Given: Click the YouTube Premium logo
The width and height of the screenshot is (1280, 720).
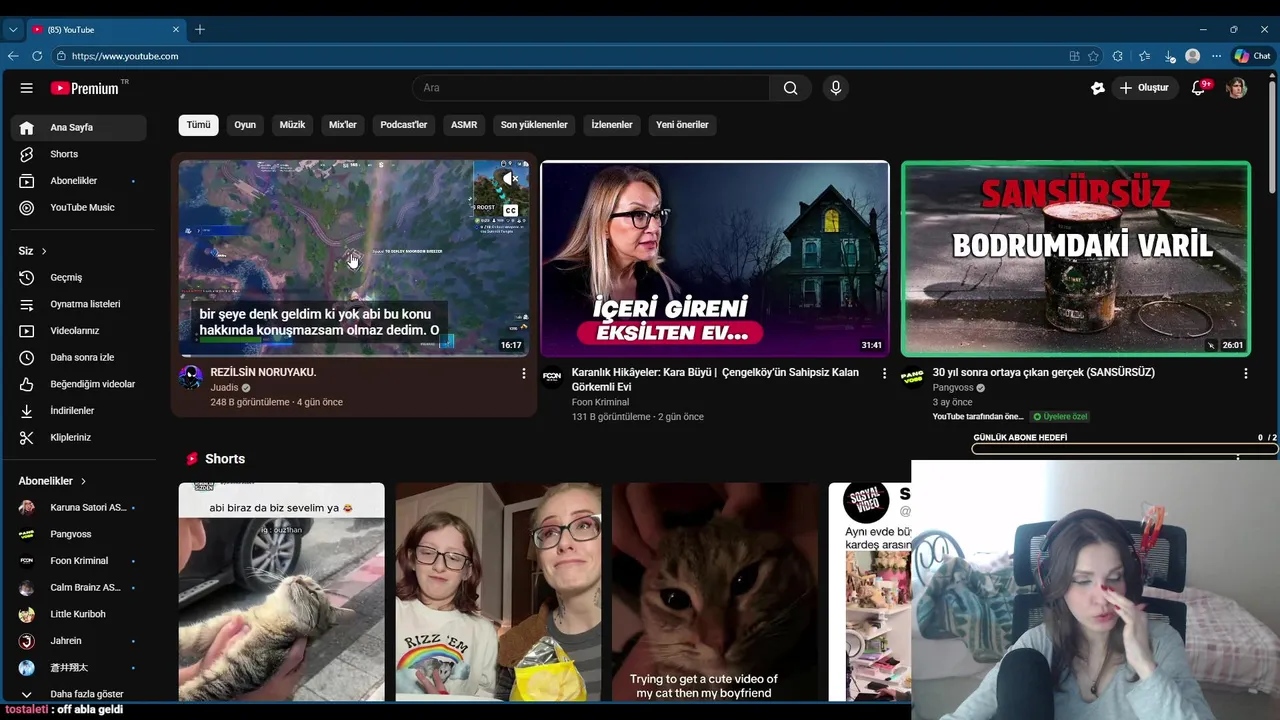Looking at the screenshot, I should tap(85, 88).
